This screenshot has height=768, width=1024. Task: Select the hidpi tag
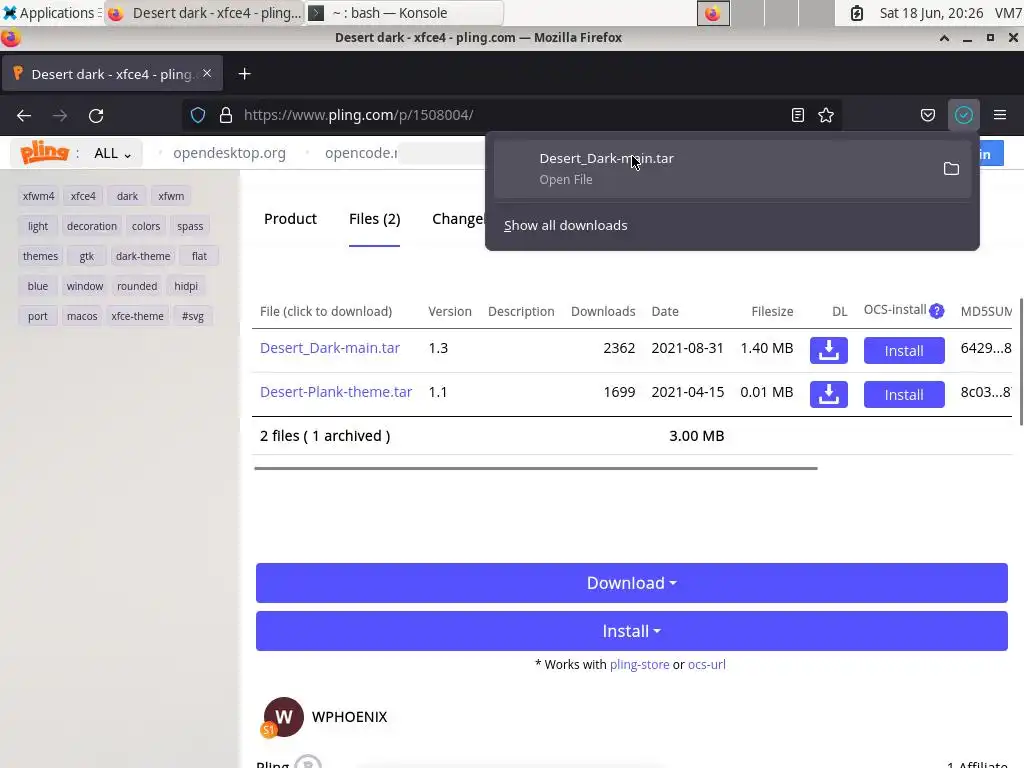(x=186, y=286)
